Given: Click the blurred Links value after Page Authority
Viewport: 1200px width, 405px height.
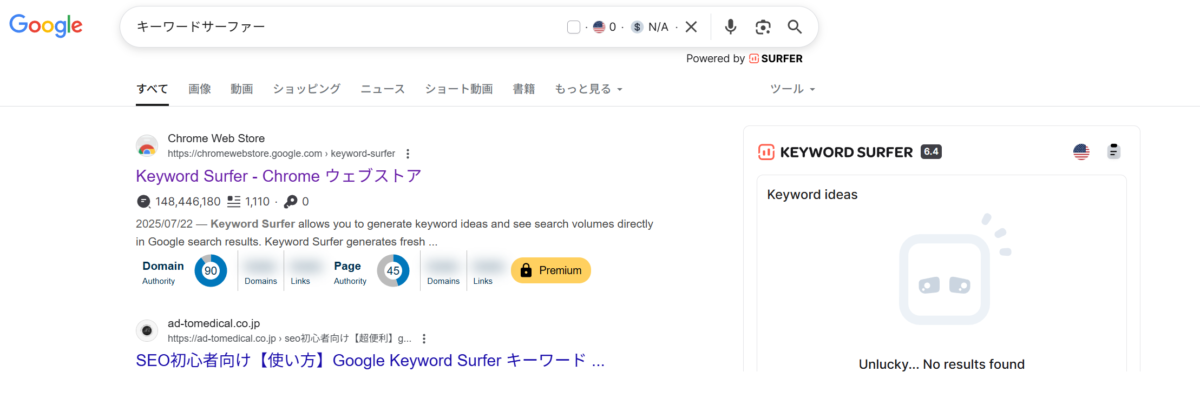Looking at the screenshot, I should [x=488, y=266].
